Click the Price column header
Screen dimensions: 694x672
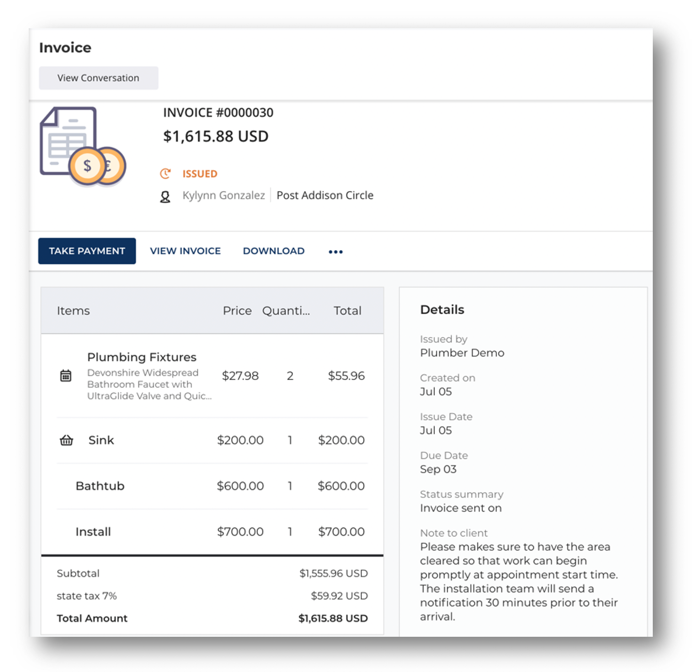pyautogui.click(x=237, y=311)
